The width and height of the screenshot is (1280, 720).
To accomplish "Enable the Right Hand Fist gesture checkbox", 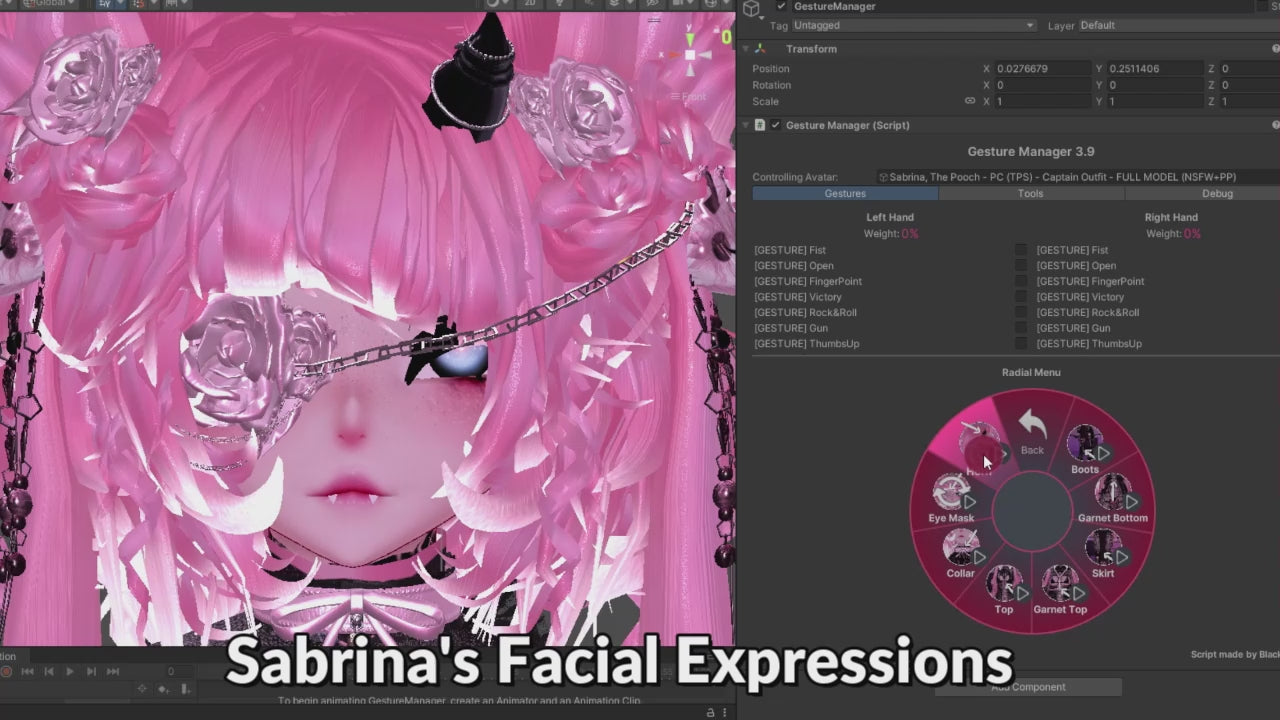I will (x=1021, y=250).
